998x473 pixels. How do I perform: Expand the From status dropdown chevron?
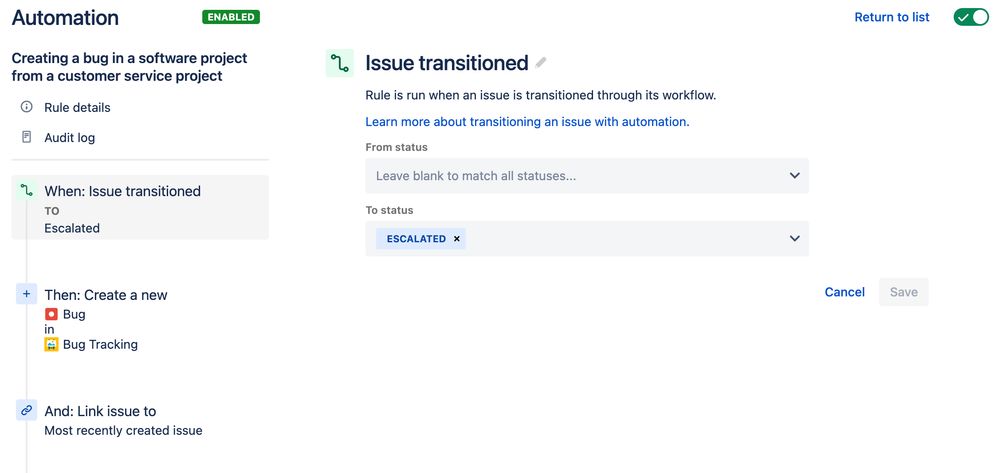coord(794,176)
